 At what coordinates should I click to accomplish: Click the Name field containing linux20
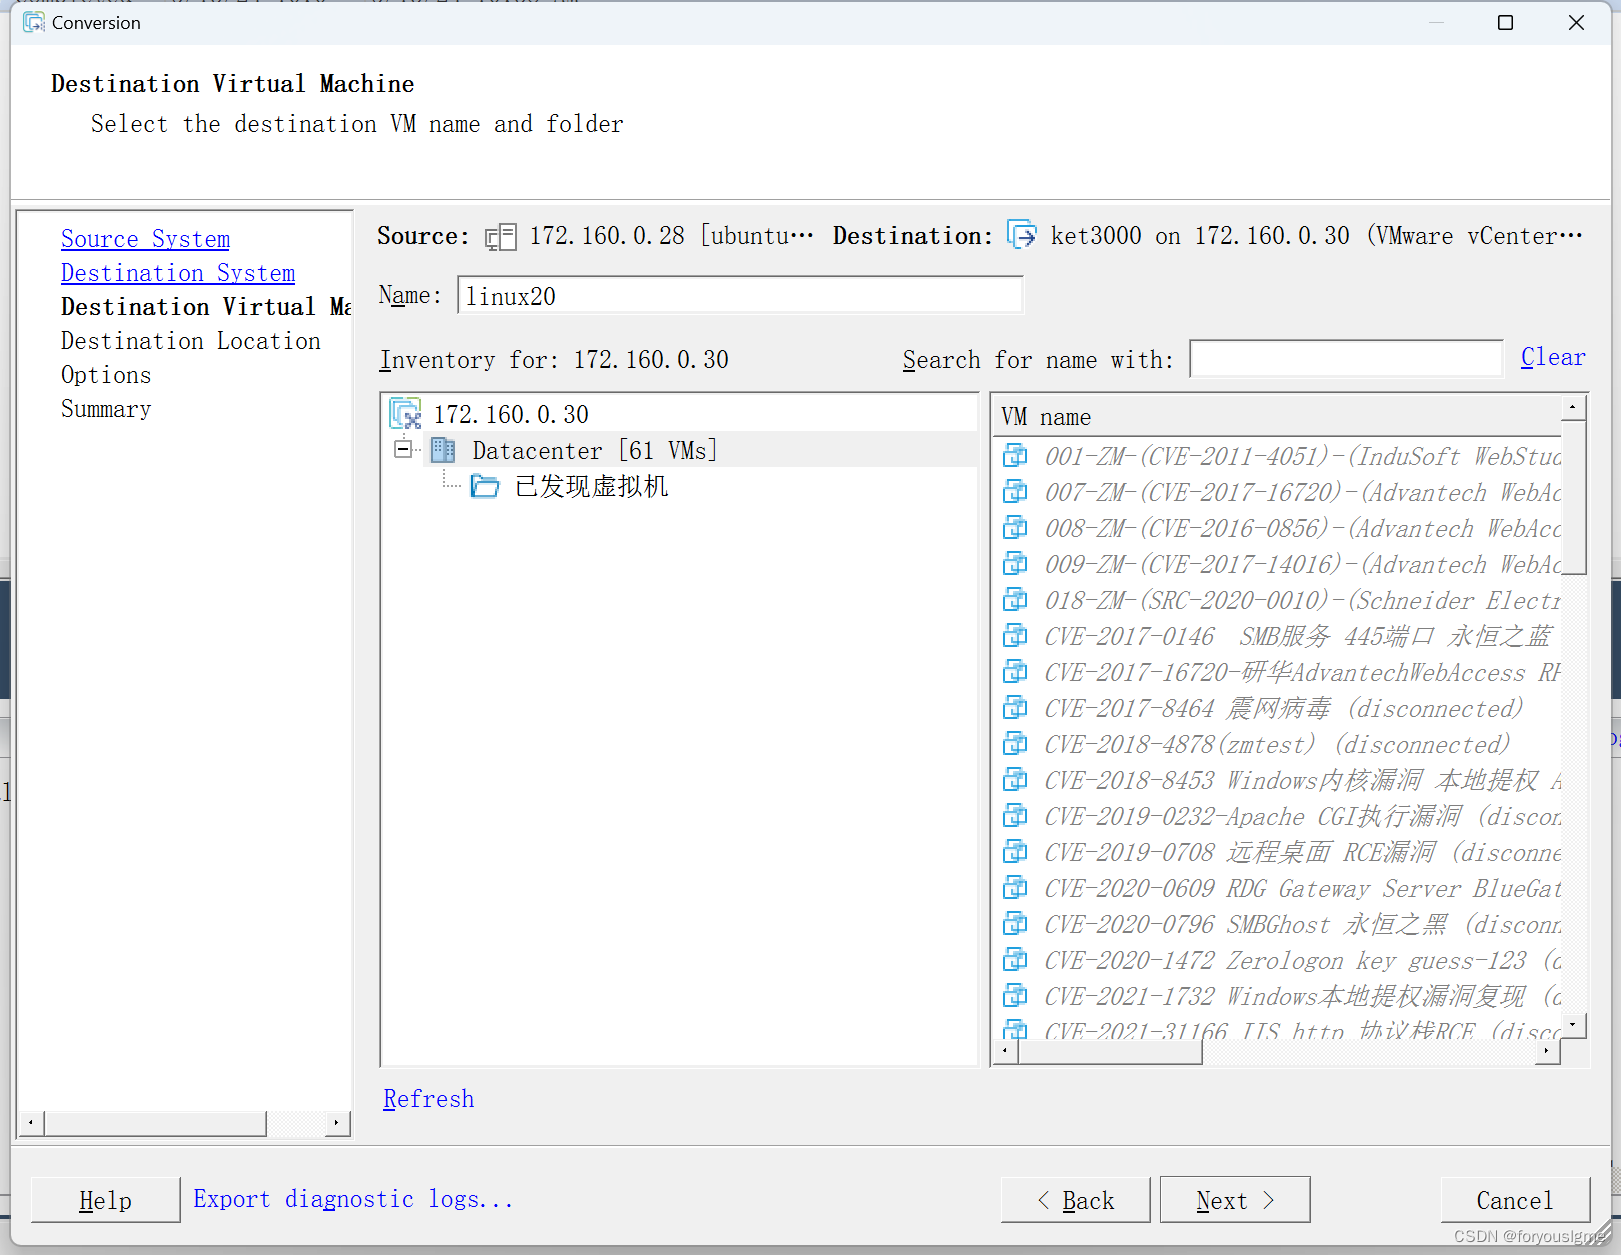[x=740, y=296]
